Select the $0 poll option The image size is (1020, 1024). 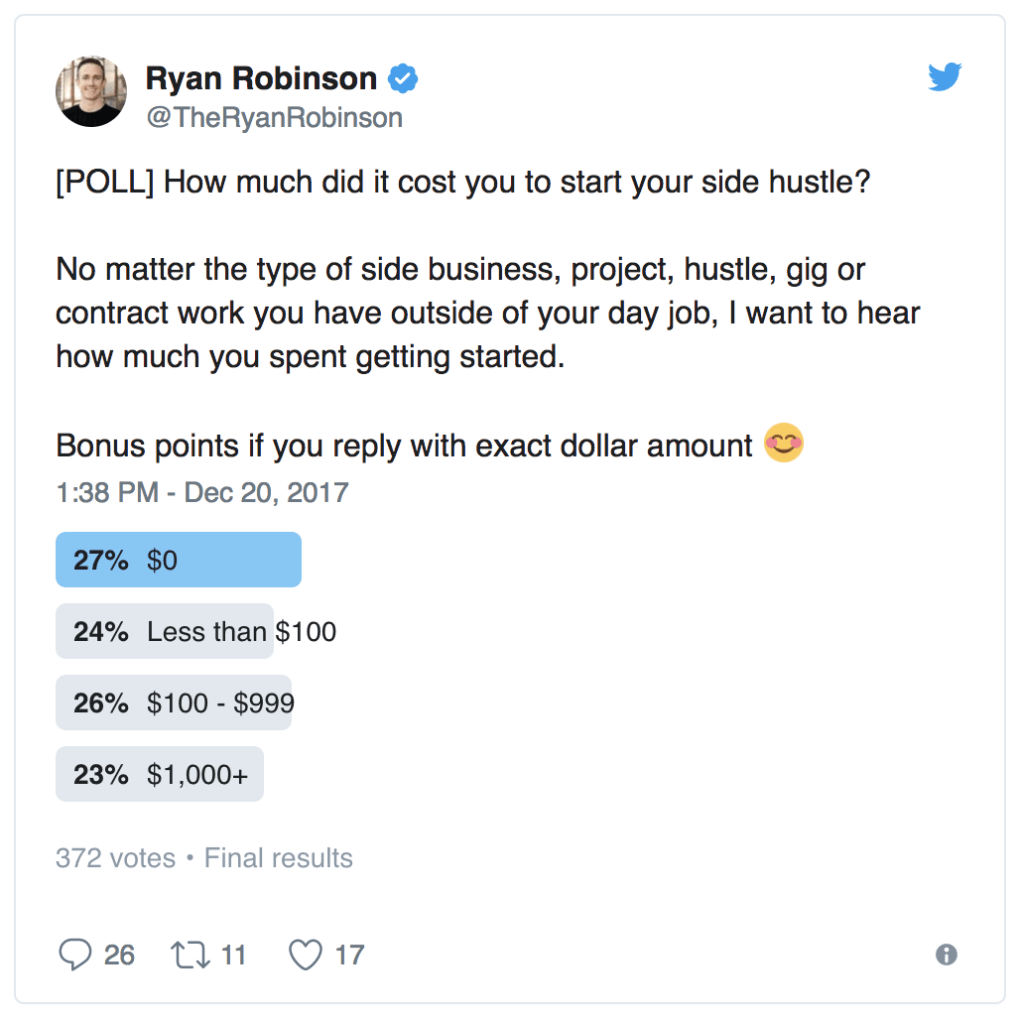178,559
